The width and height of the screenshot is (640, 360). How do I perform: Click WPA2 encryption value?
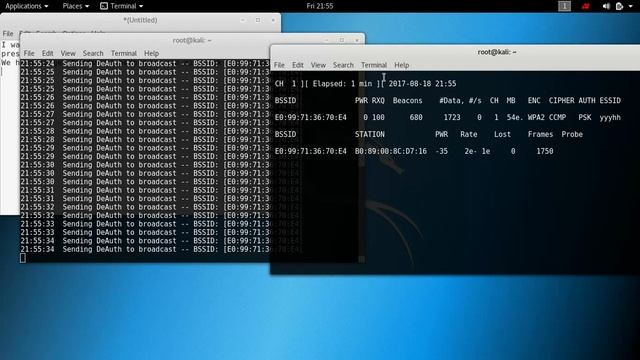pos(536,118)
